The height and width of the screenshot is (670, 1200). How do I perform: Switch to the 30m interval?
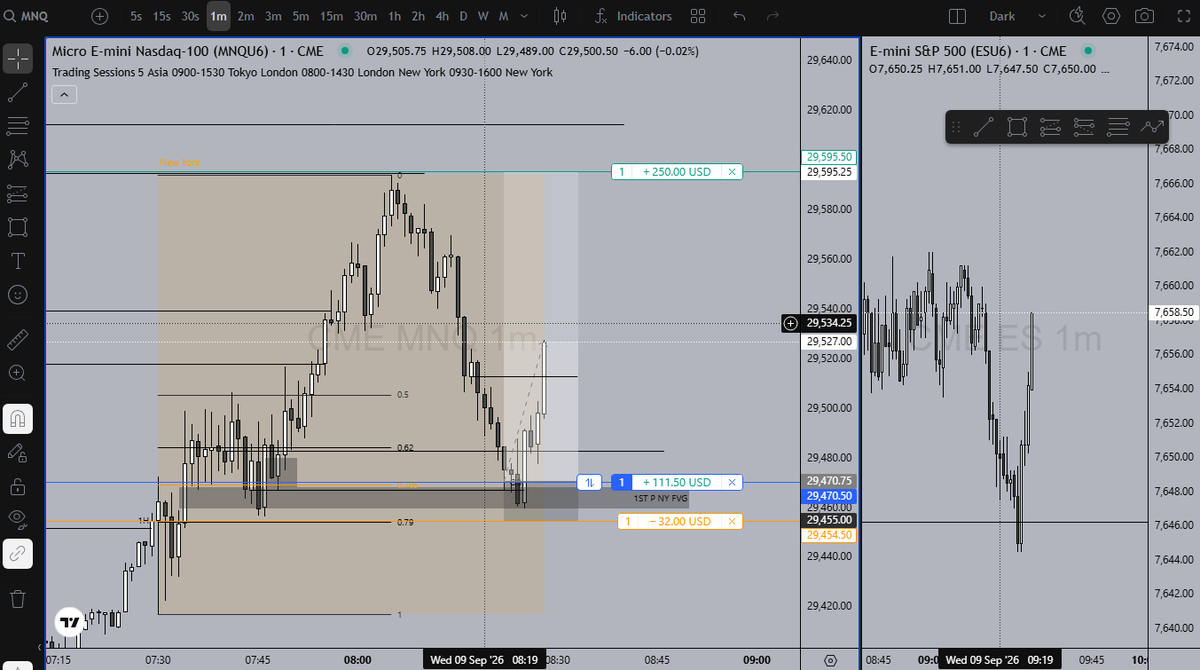[x=365, y=16]
